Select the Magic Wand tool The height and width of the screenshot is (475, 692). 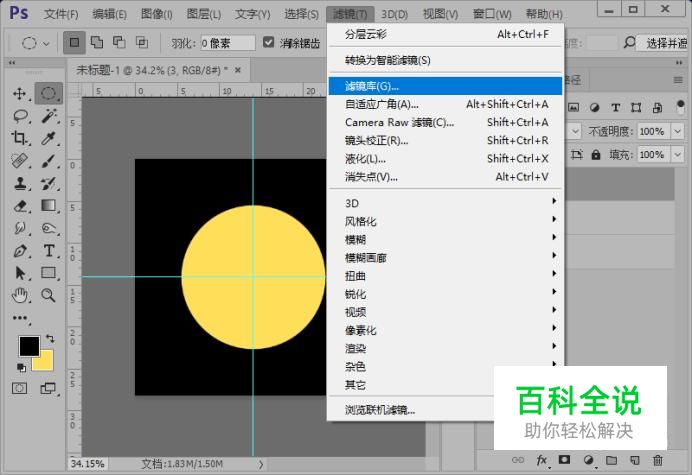(49, 116)
